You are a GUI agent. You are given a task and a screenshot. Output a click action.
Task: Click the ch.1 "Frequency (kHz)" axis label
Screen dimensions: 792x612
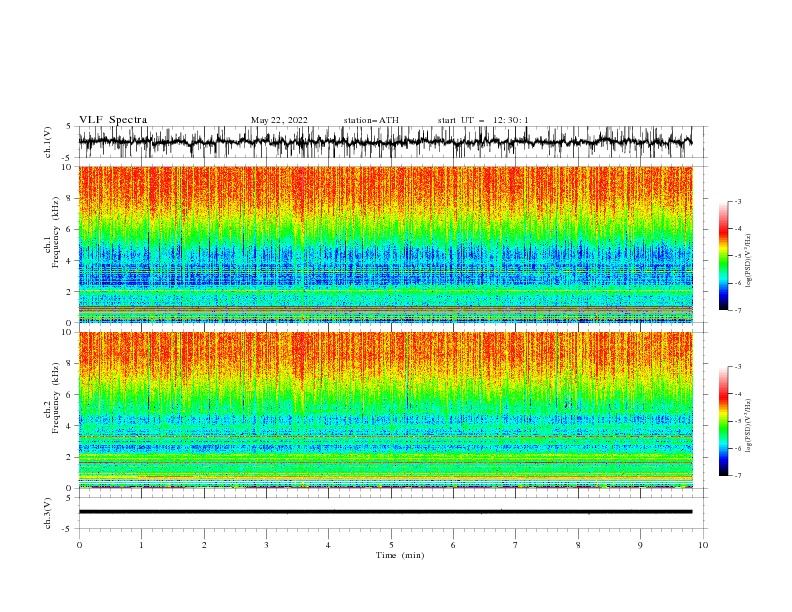coord(56,230)
